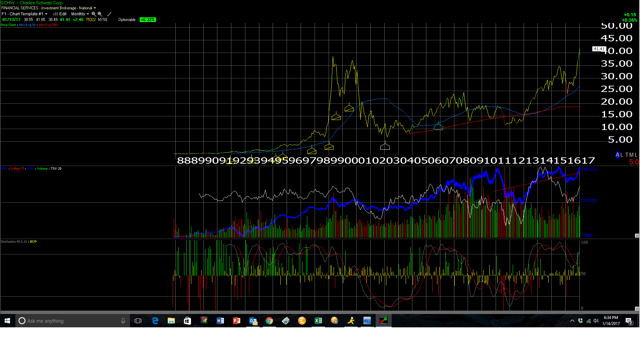640x360 pixels.
Task: Launch Google Chrome from the taskbar
Action: (x=269, y=321)
